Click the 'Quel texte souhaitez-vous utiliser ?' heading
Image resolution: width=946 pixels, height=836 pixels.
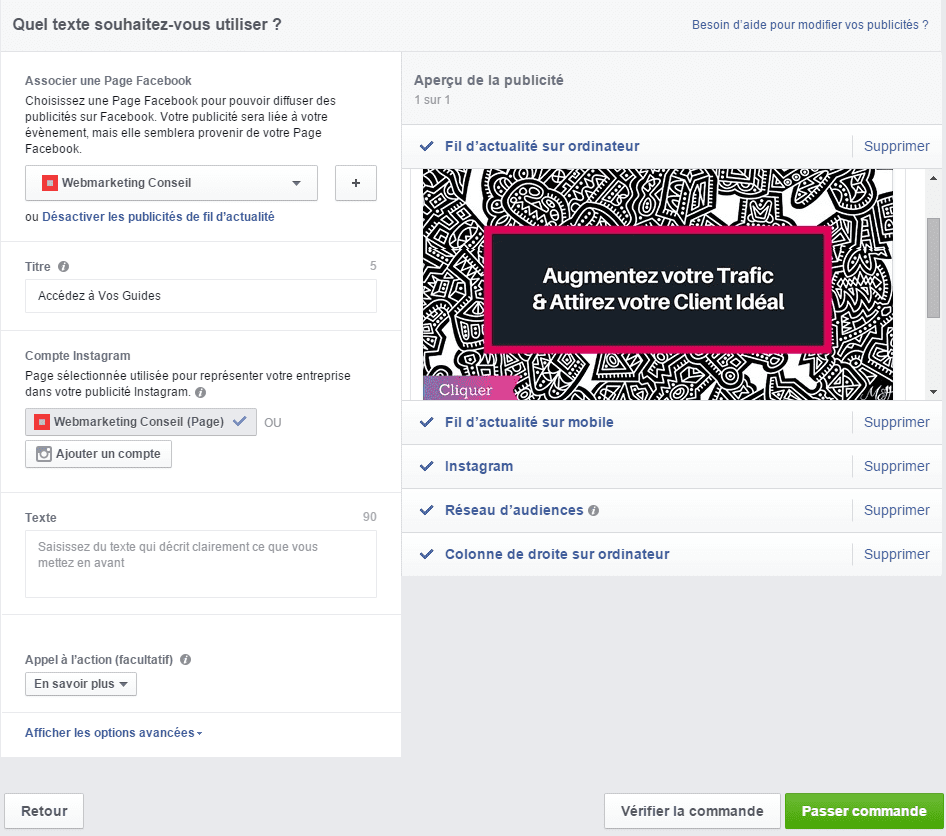(x=147, y=25)
